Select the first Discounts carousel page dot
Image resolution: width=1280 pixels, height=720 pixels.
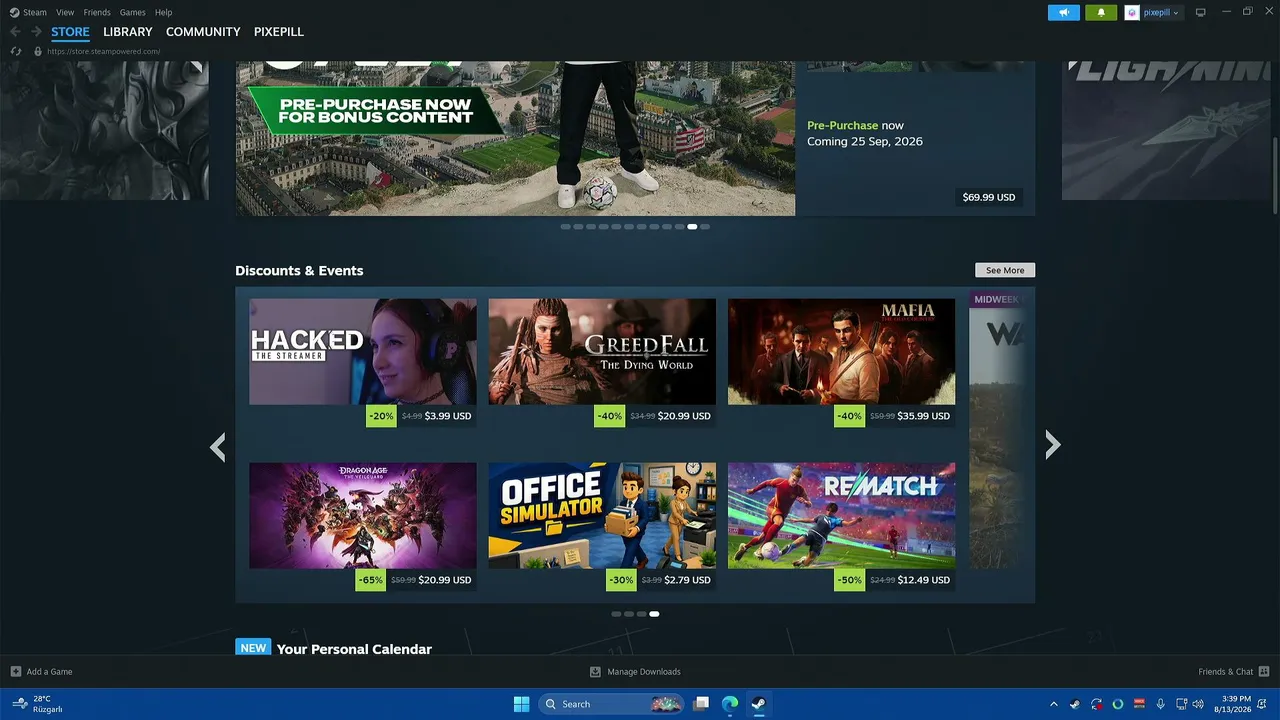616,614
